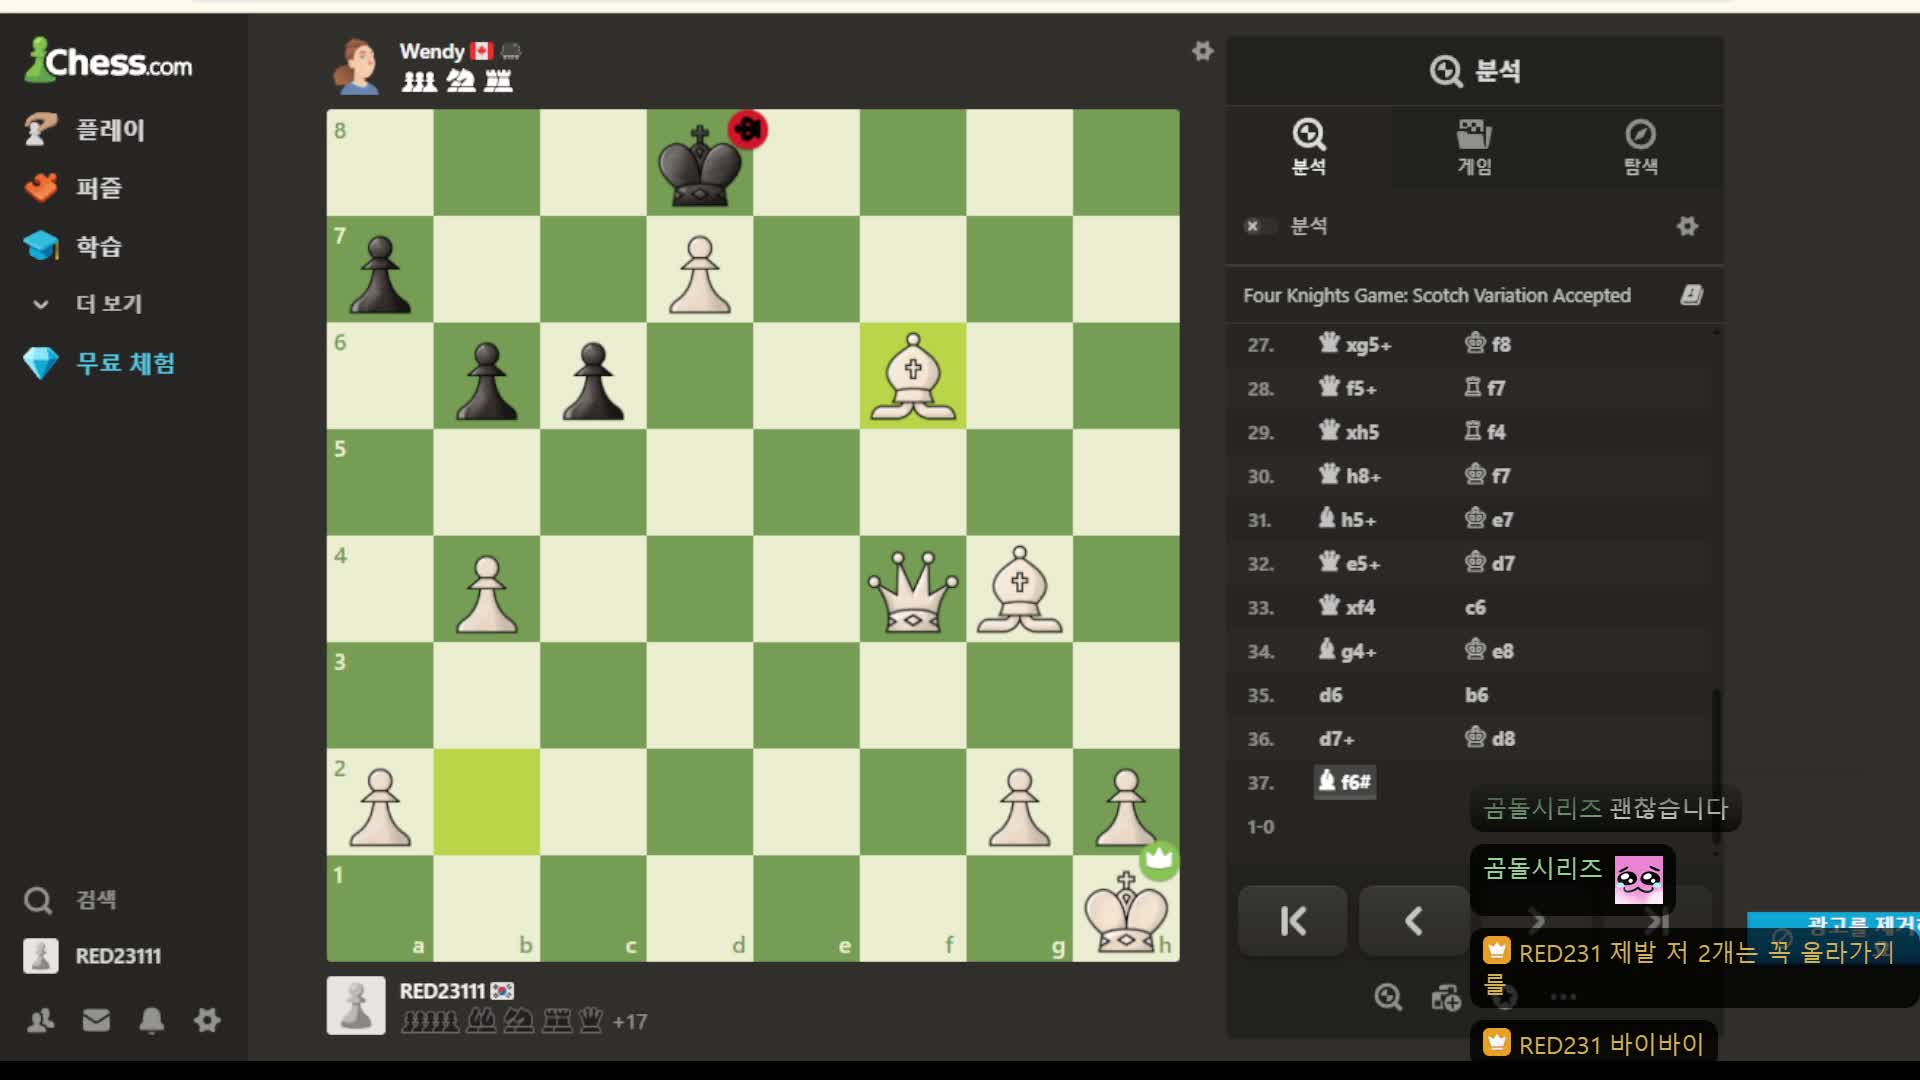Select move 27 Qxg5+ in the move list
The width and height of the screenshot is (1920, 1080).
pos(1355,344)
